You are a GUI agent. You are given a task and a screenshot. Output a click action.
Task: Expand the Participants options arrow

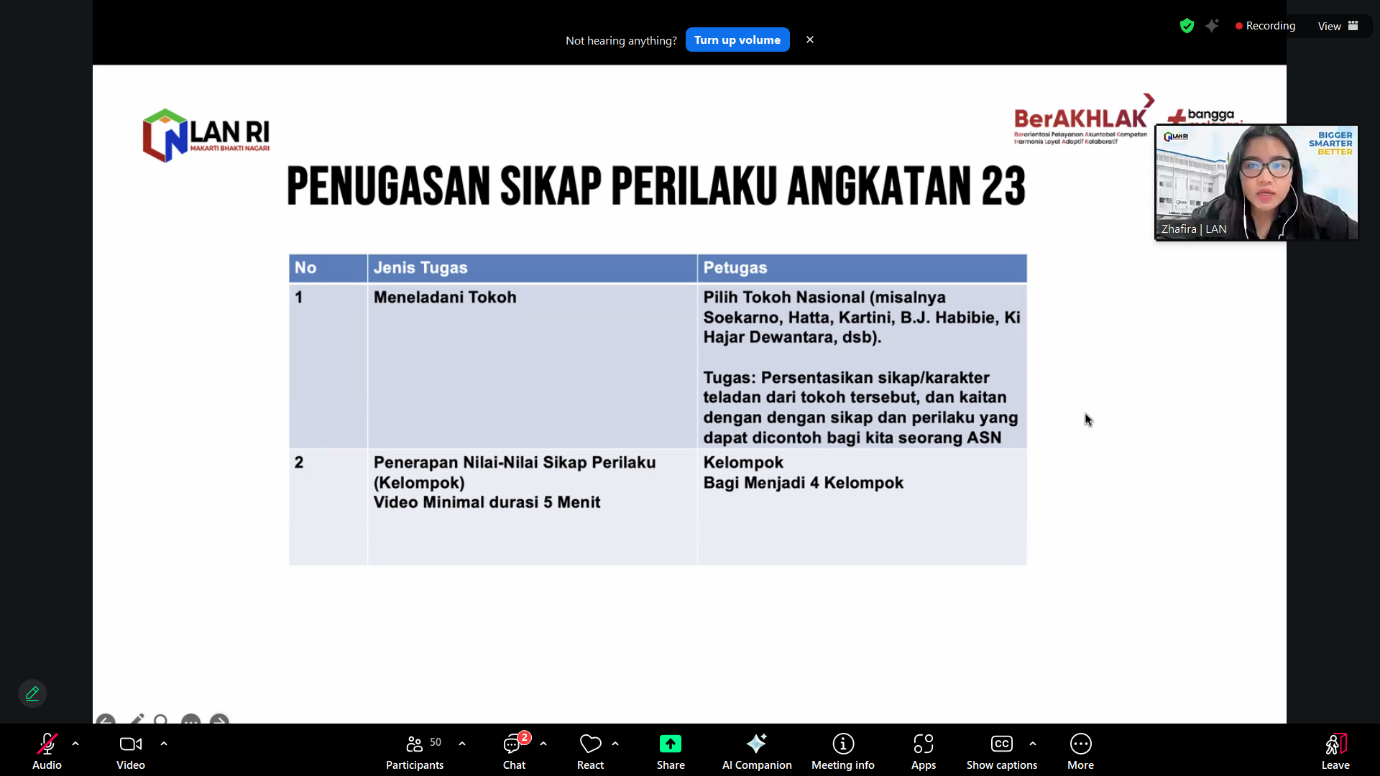(x=462, y=744)
